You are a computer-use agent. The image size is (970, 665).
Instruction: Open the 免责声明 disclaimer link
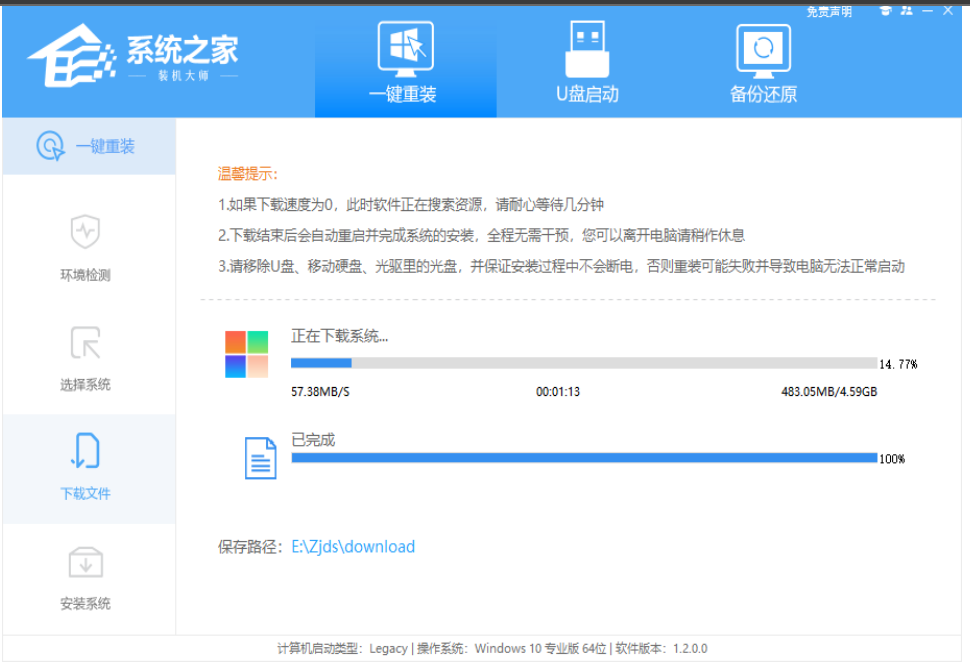(829, 12)
